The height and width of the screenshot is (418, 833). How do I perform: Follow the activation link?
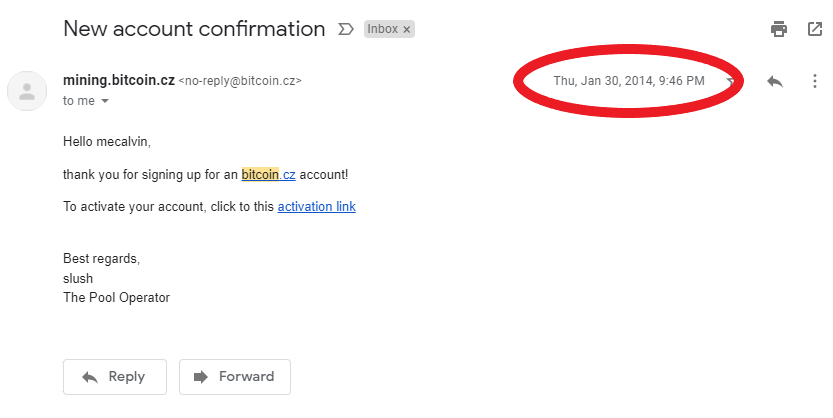pos(317,206)
